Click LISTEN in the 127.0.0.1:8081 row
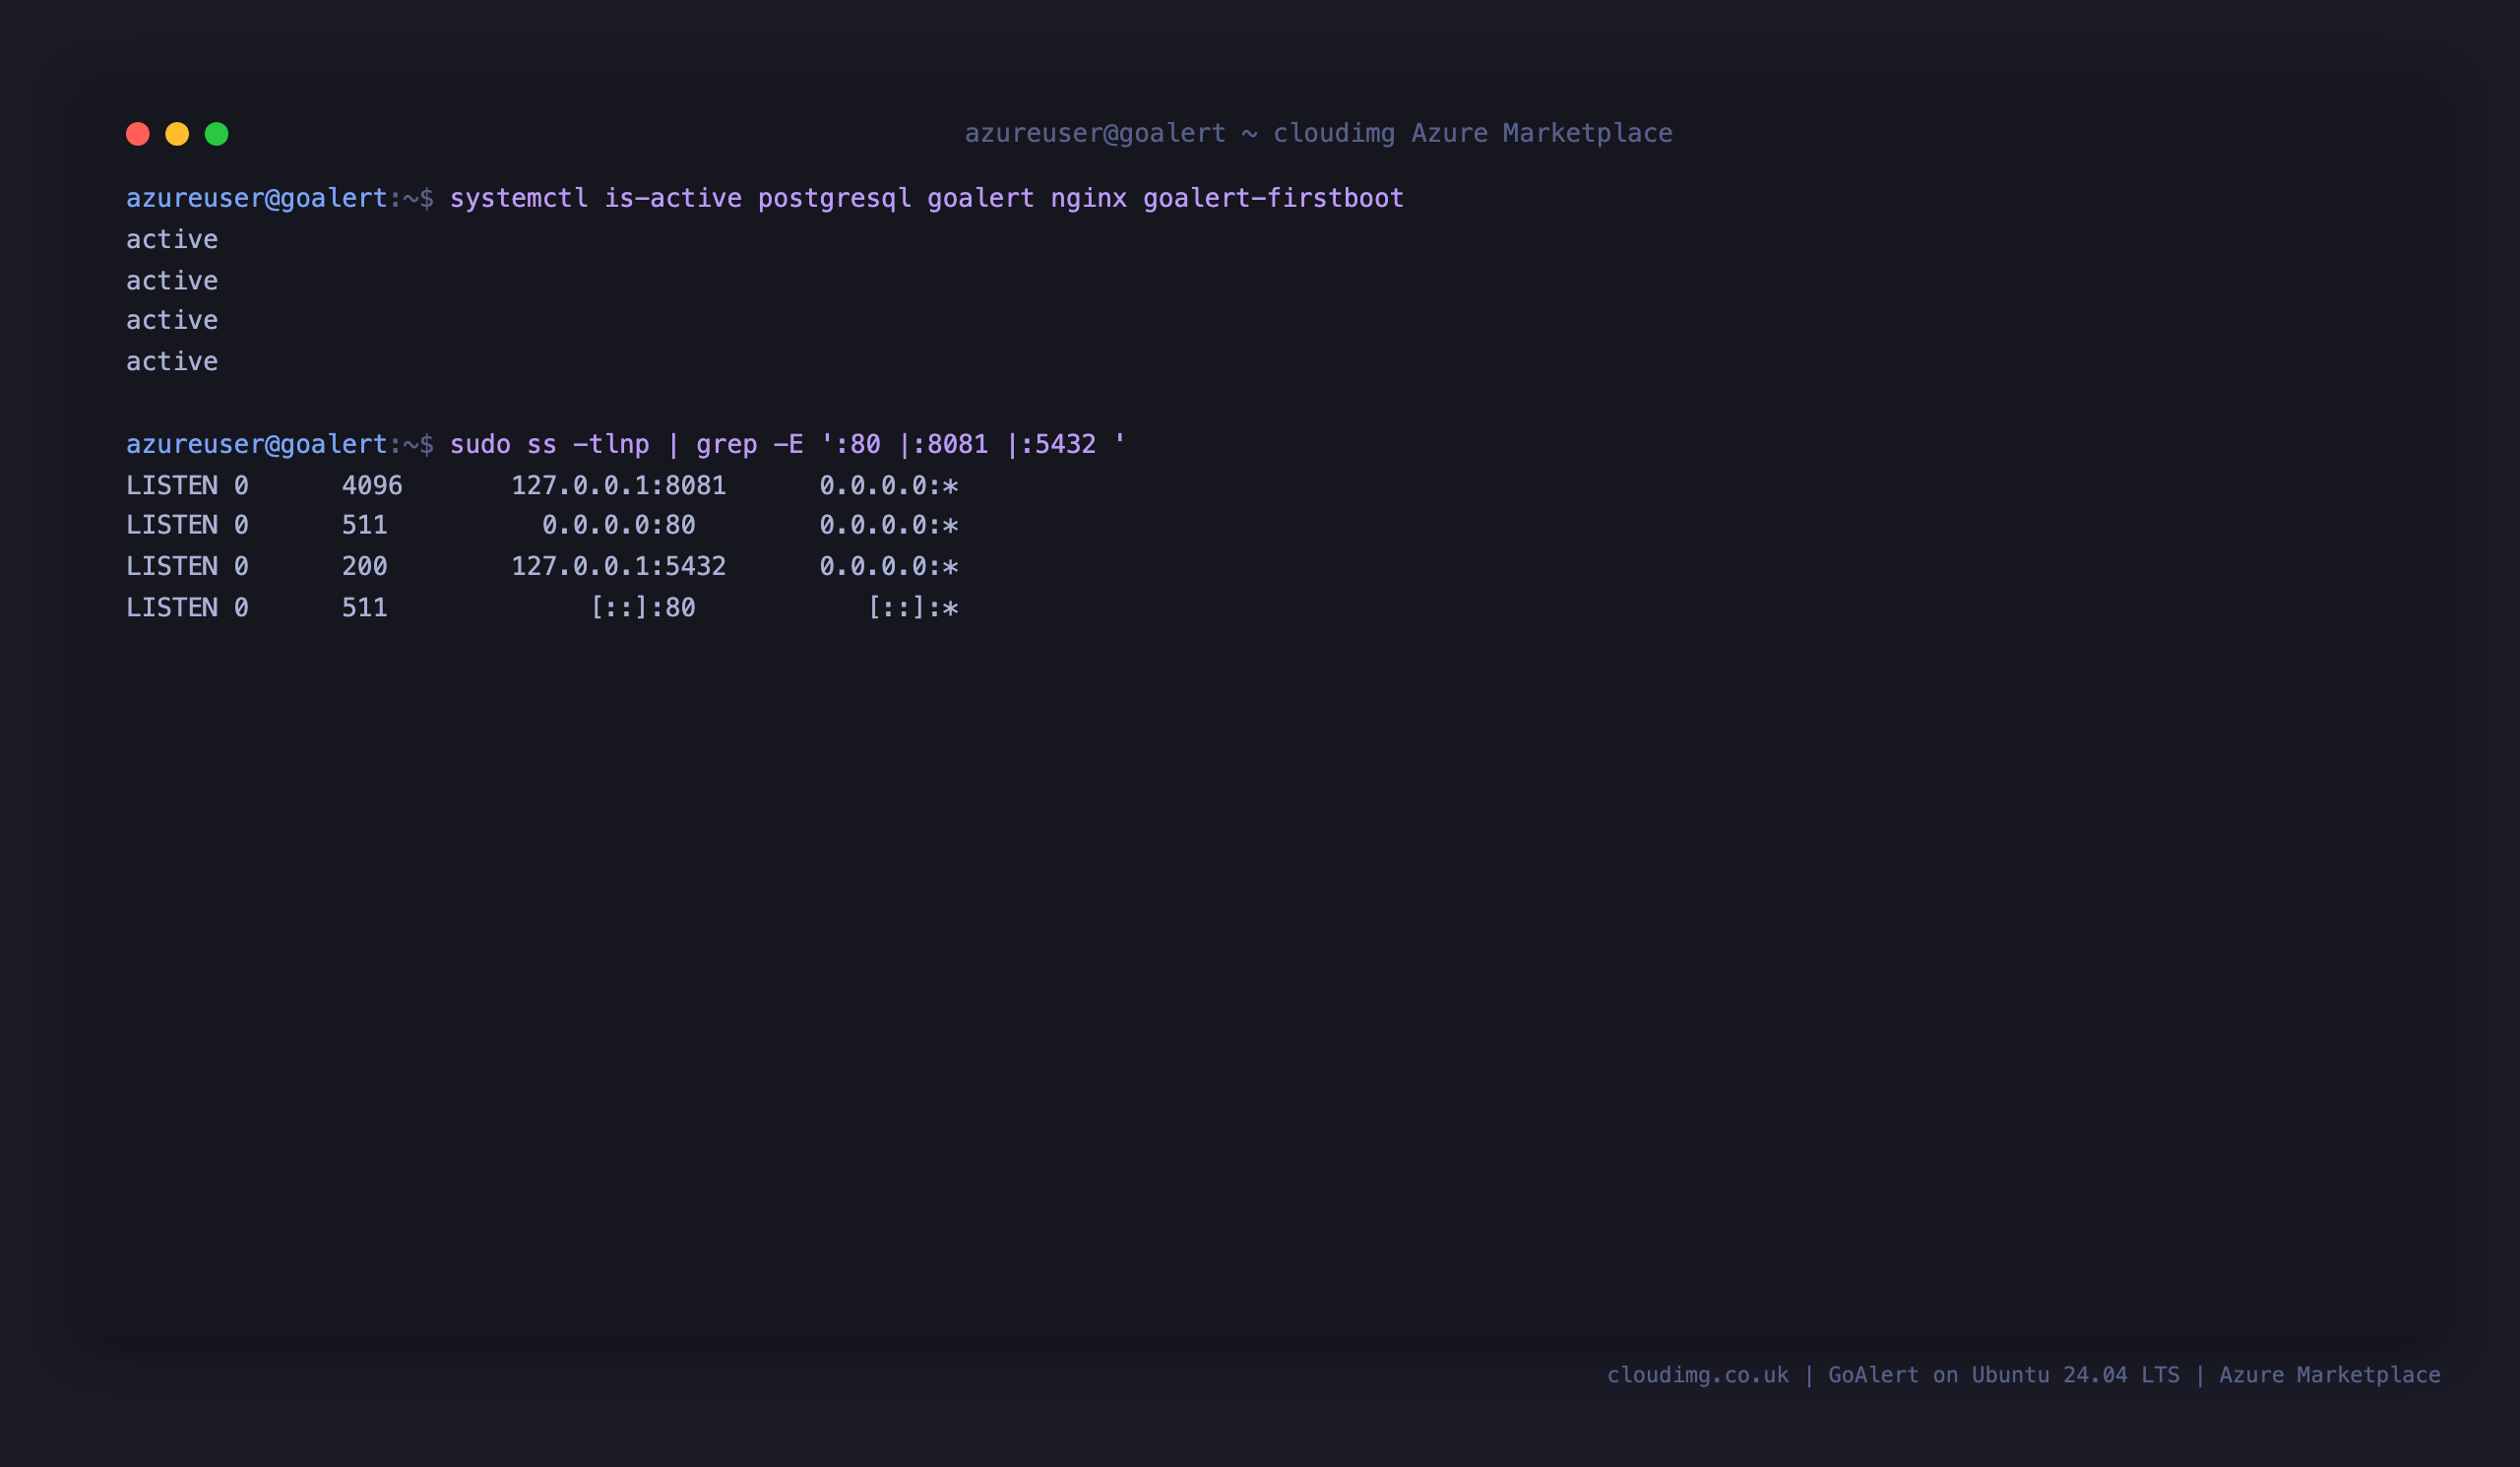Viewport: 2520px width, 1467px height. click(172, 485)
